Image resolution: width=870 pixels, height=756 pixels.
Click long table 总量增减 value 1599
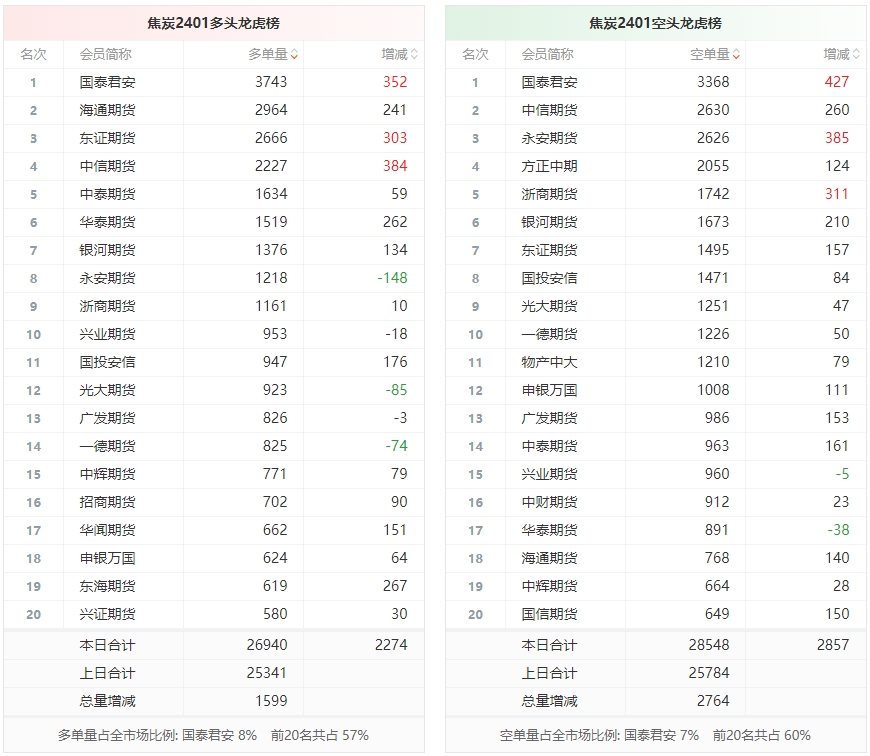(271, 701)
